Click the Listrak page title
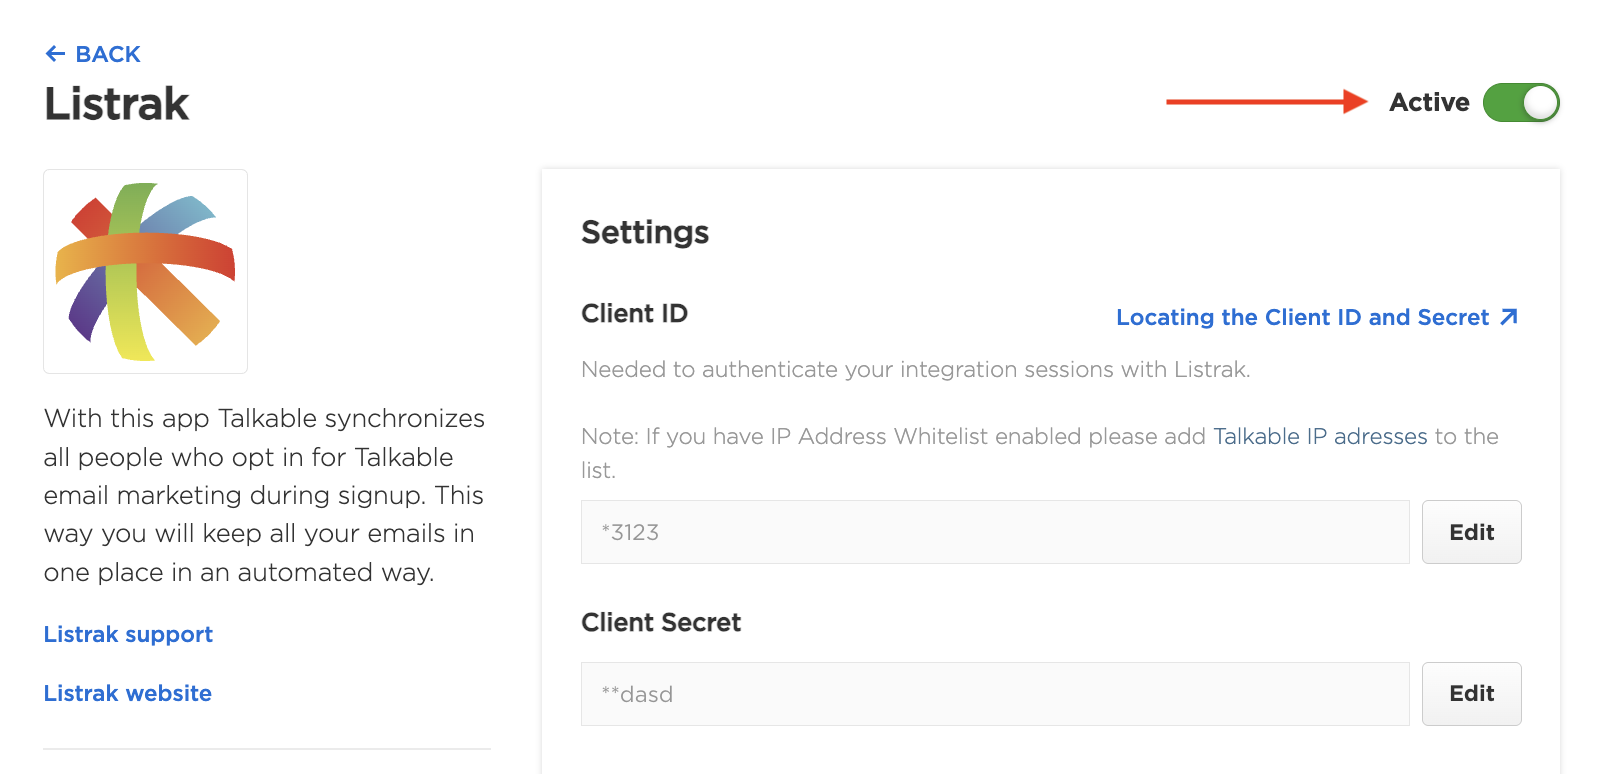This screenshot has height=774, width=1600. click(x=117, y=104)
